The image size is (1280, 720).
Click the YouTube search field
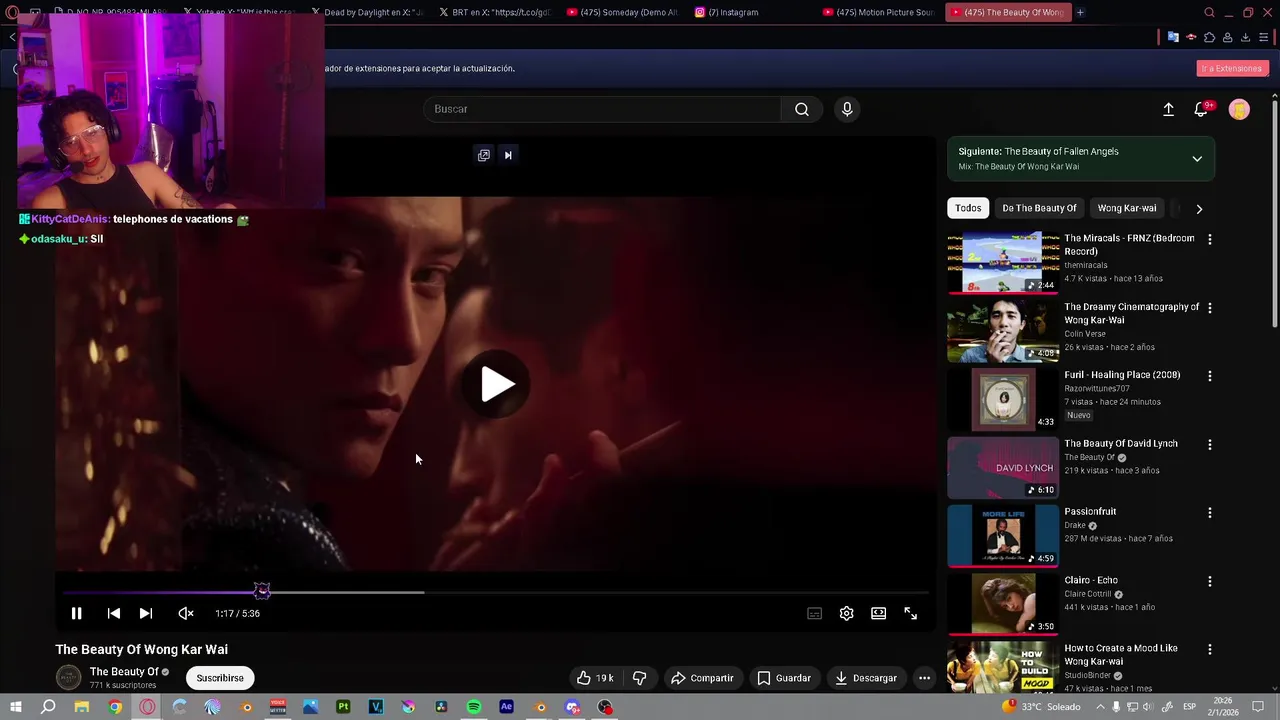point(602,109)
